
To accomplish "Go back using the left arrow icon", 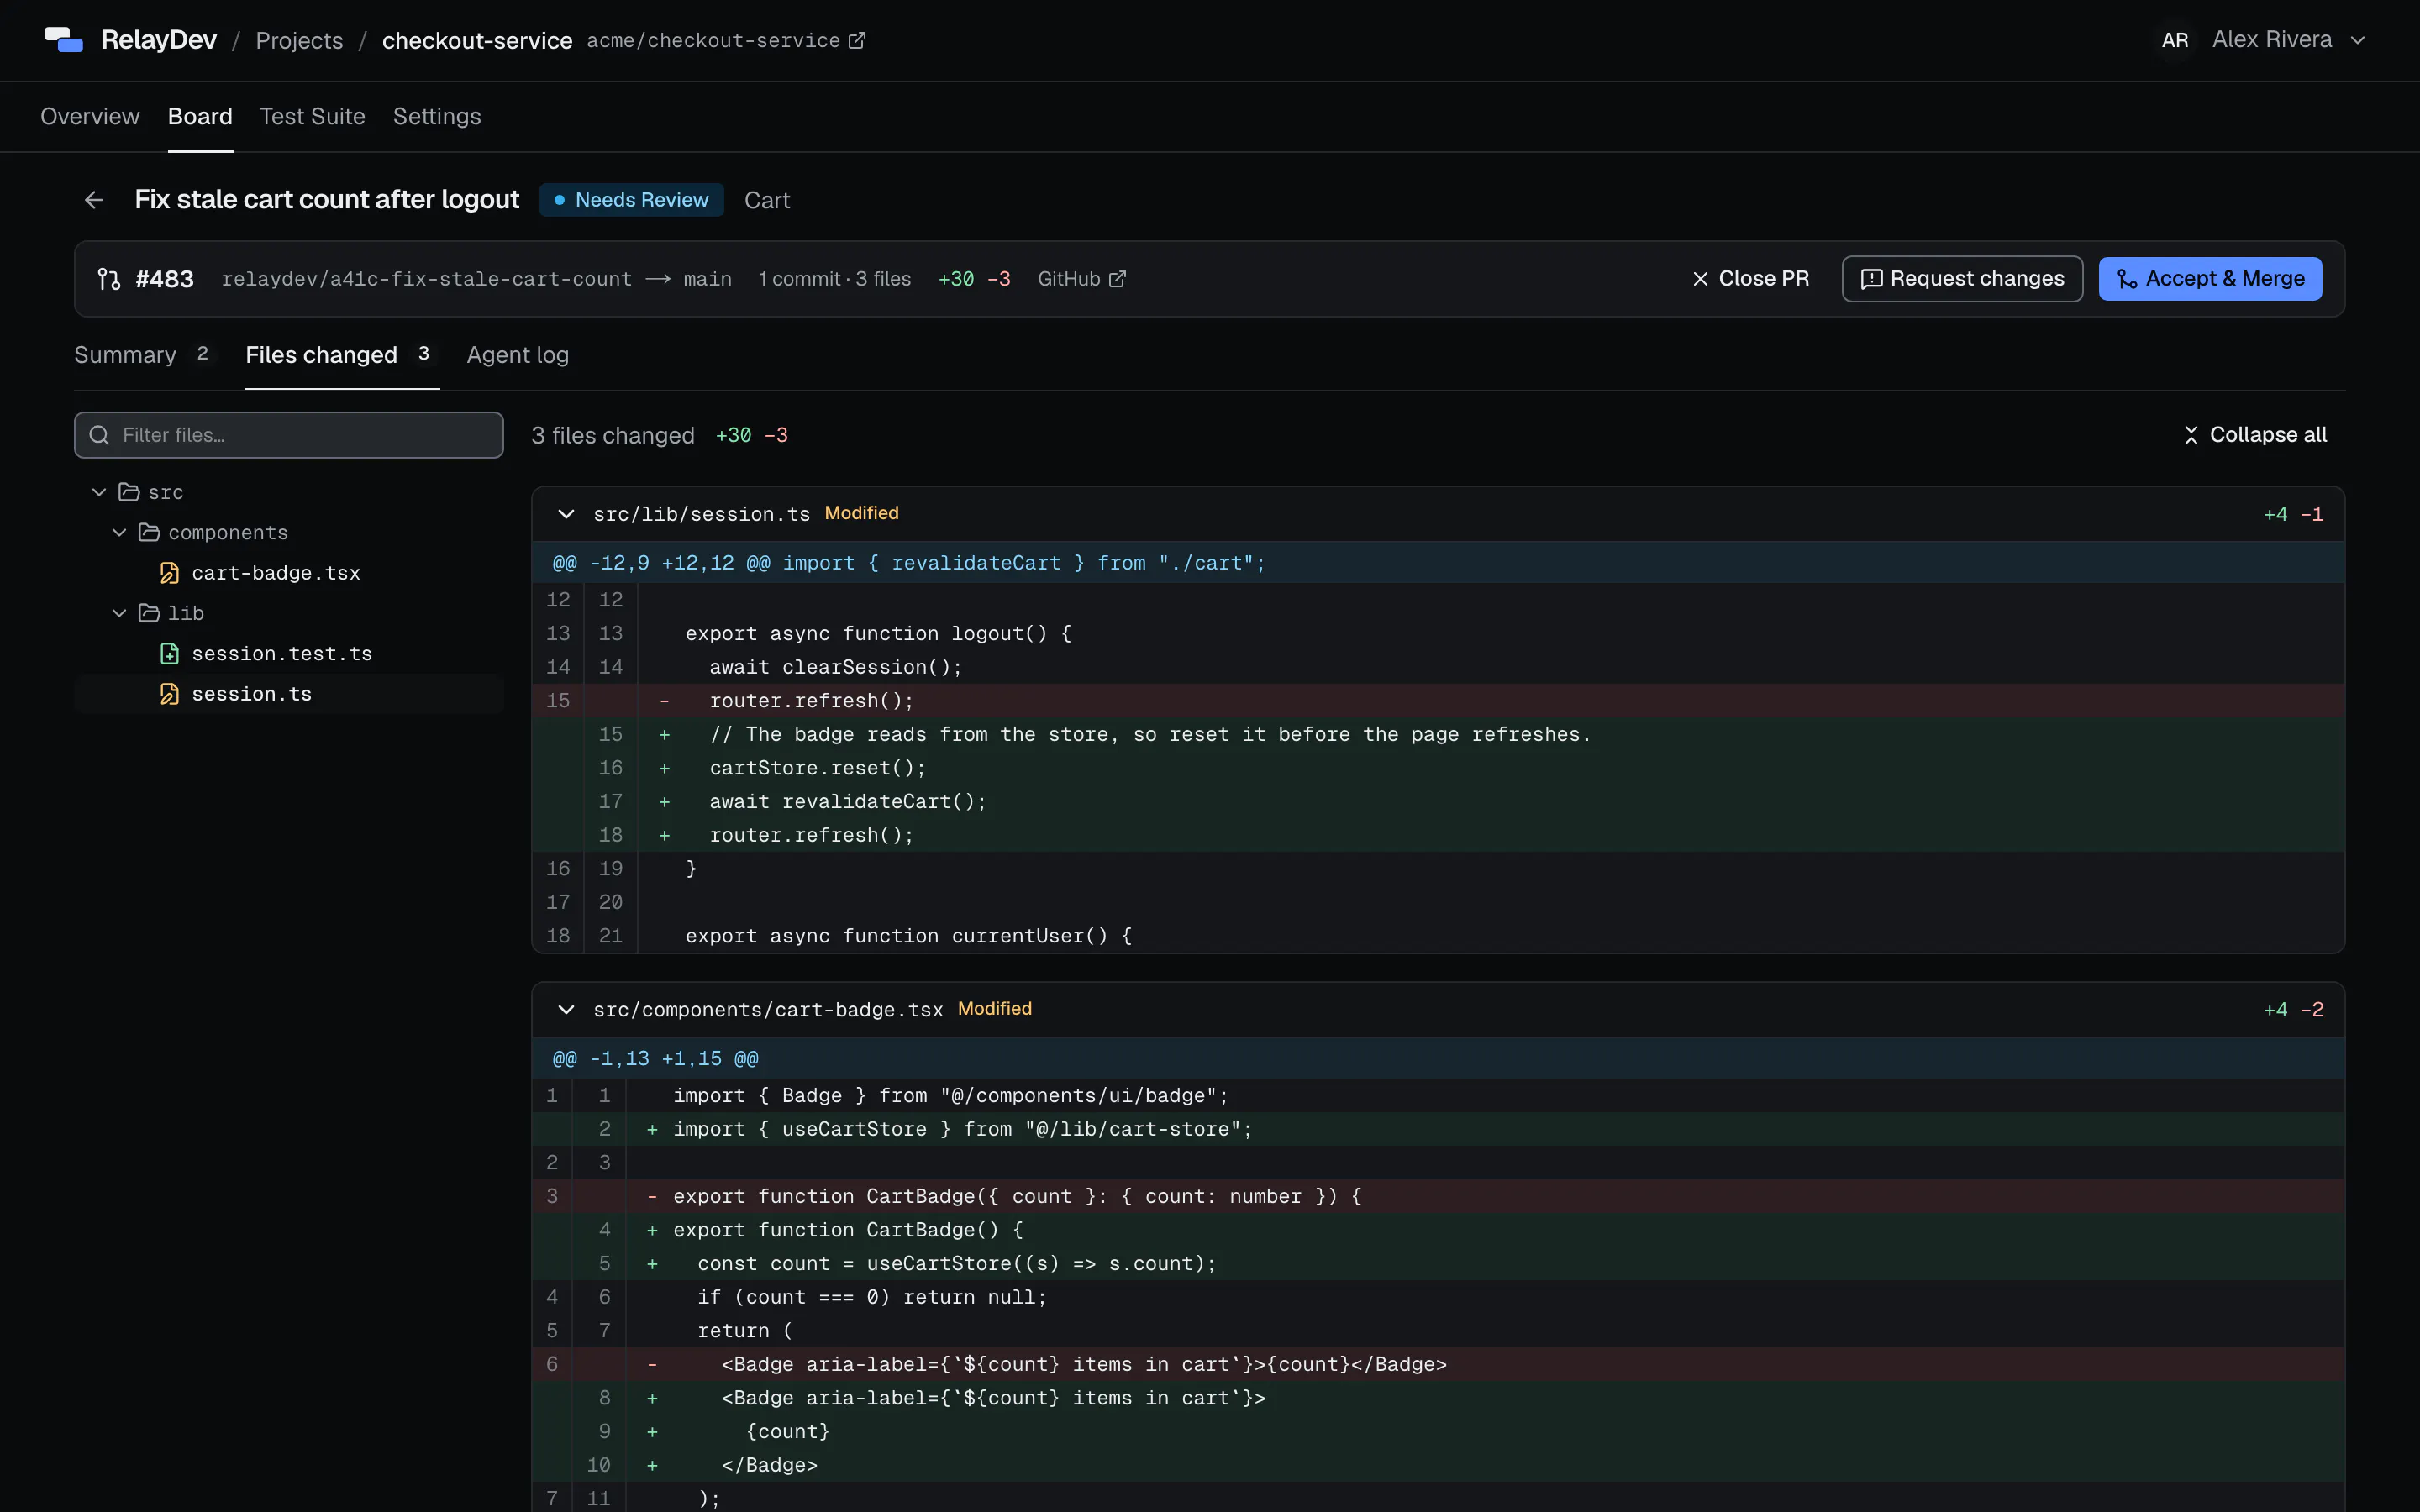I will coord(94,200).
